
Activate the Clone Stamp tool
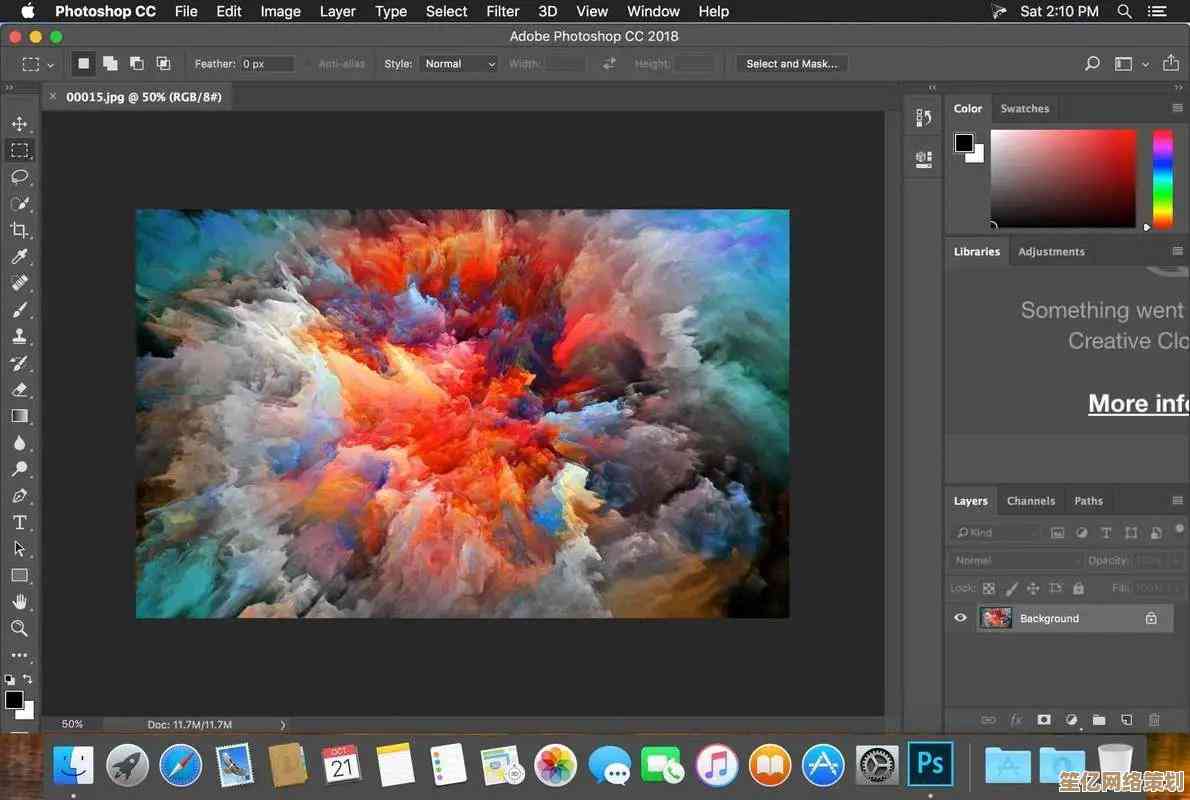click(19, 337)
